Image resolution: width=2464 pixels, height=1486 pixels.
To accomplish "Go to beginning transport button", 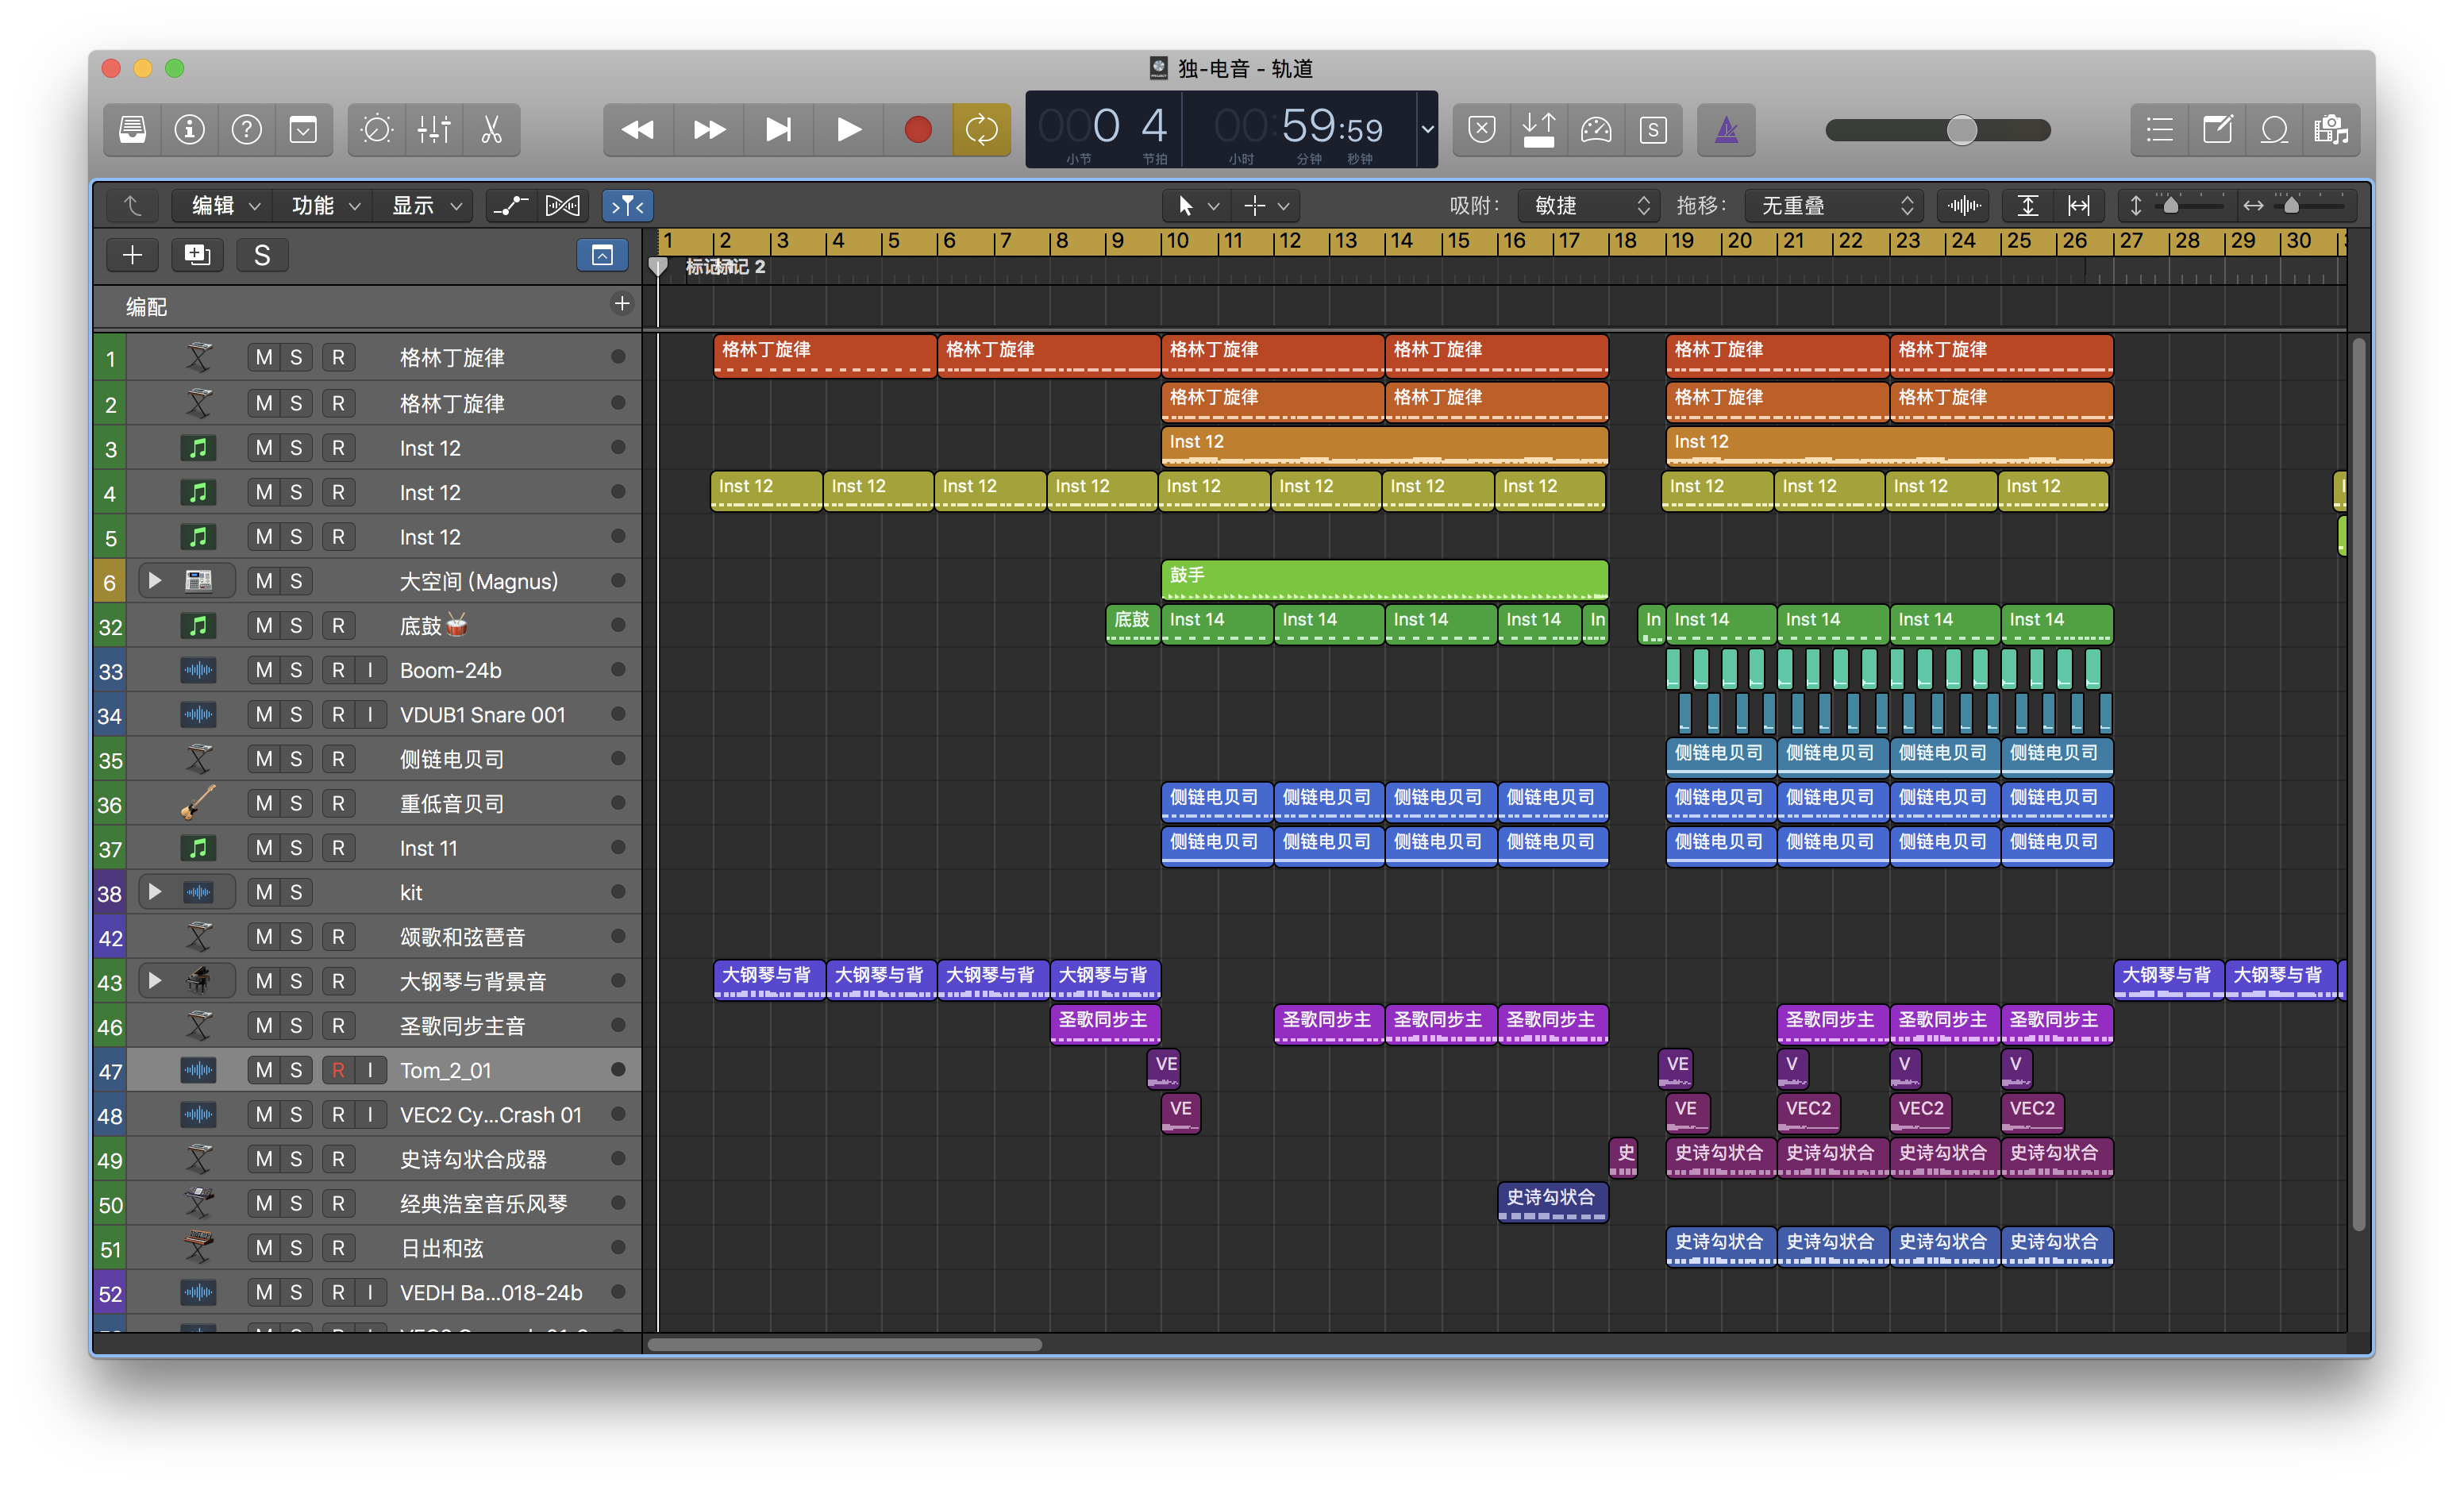I will point(779,130).
